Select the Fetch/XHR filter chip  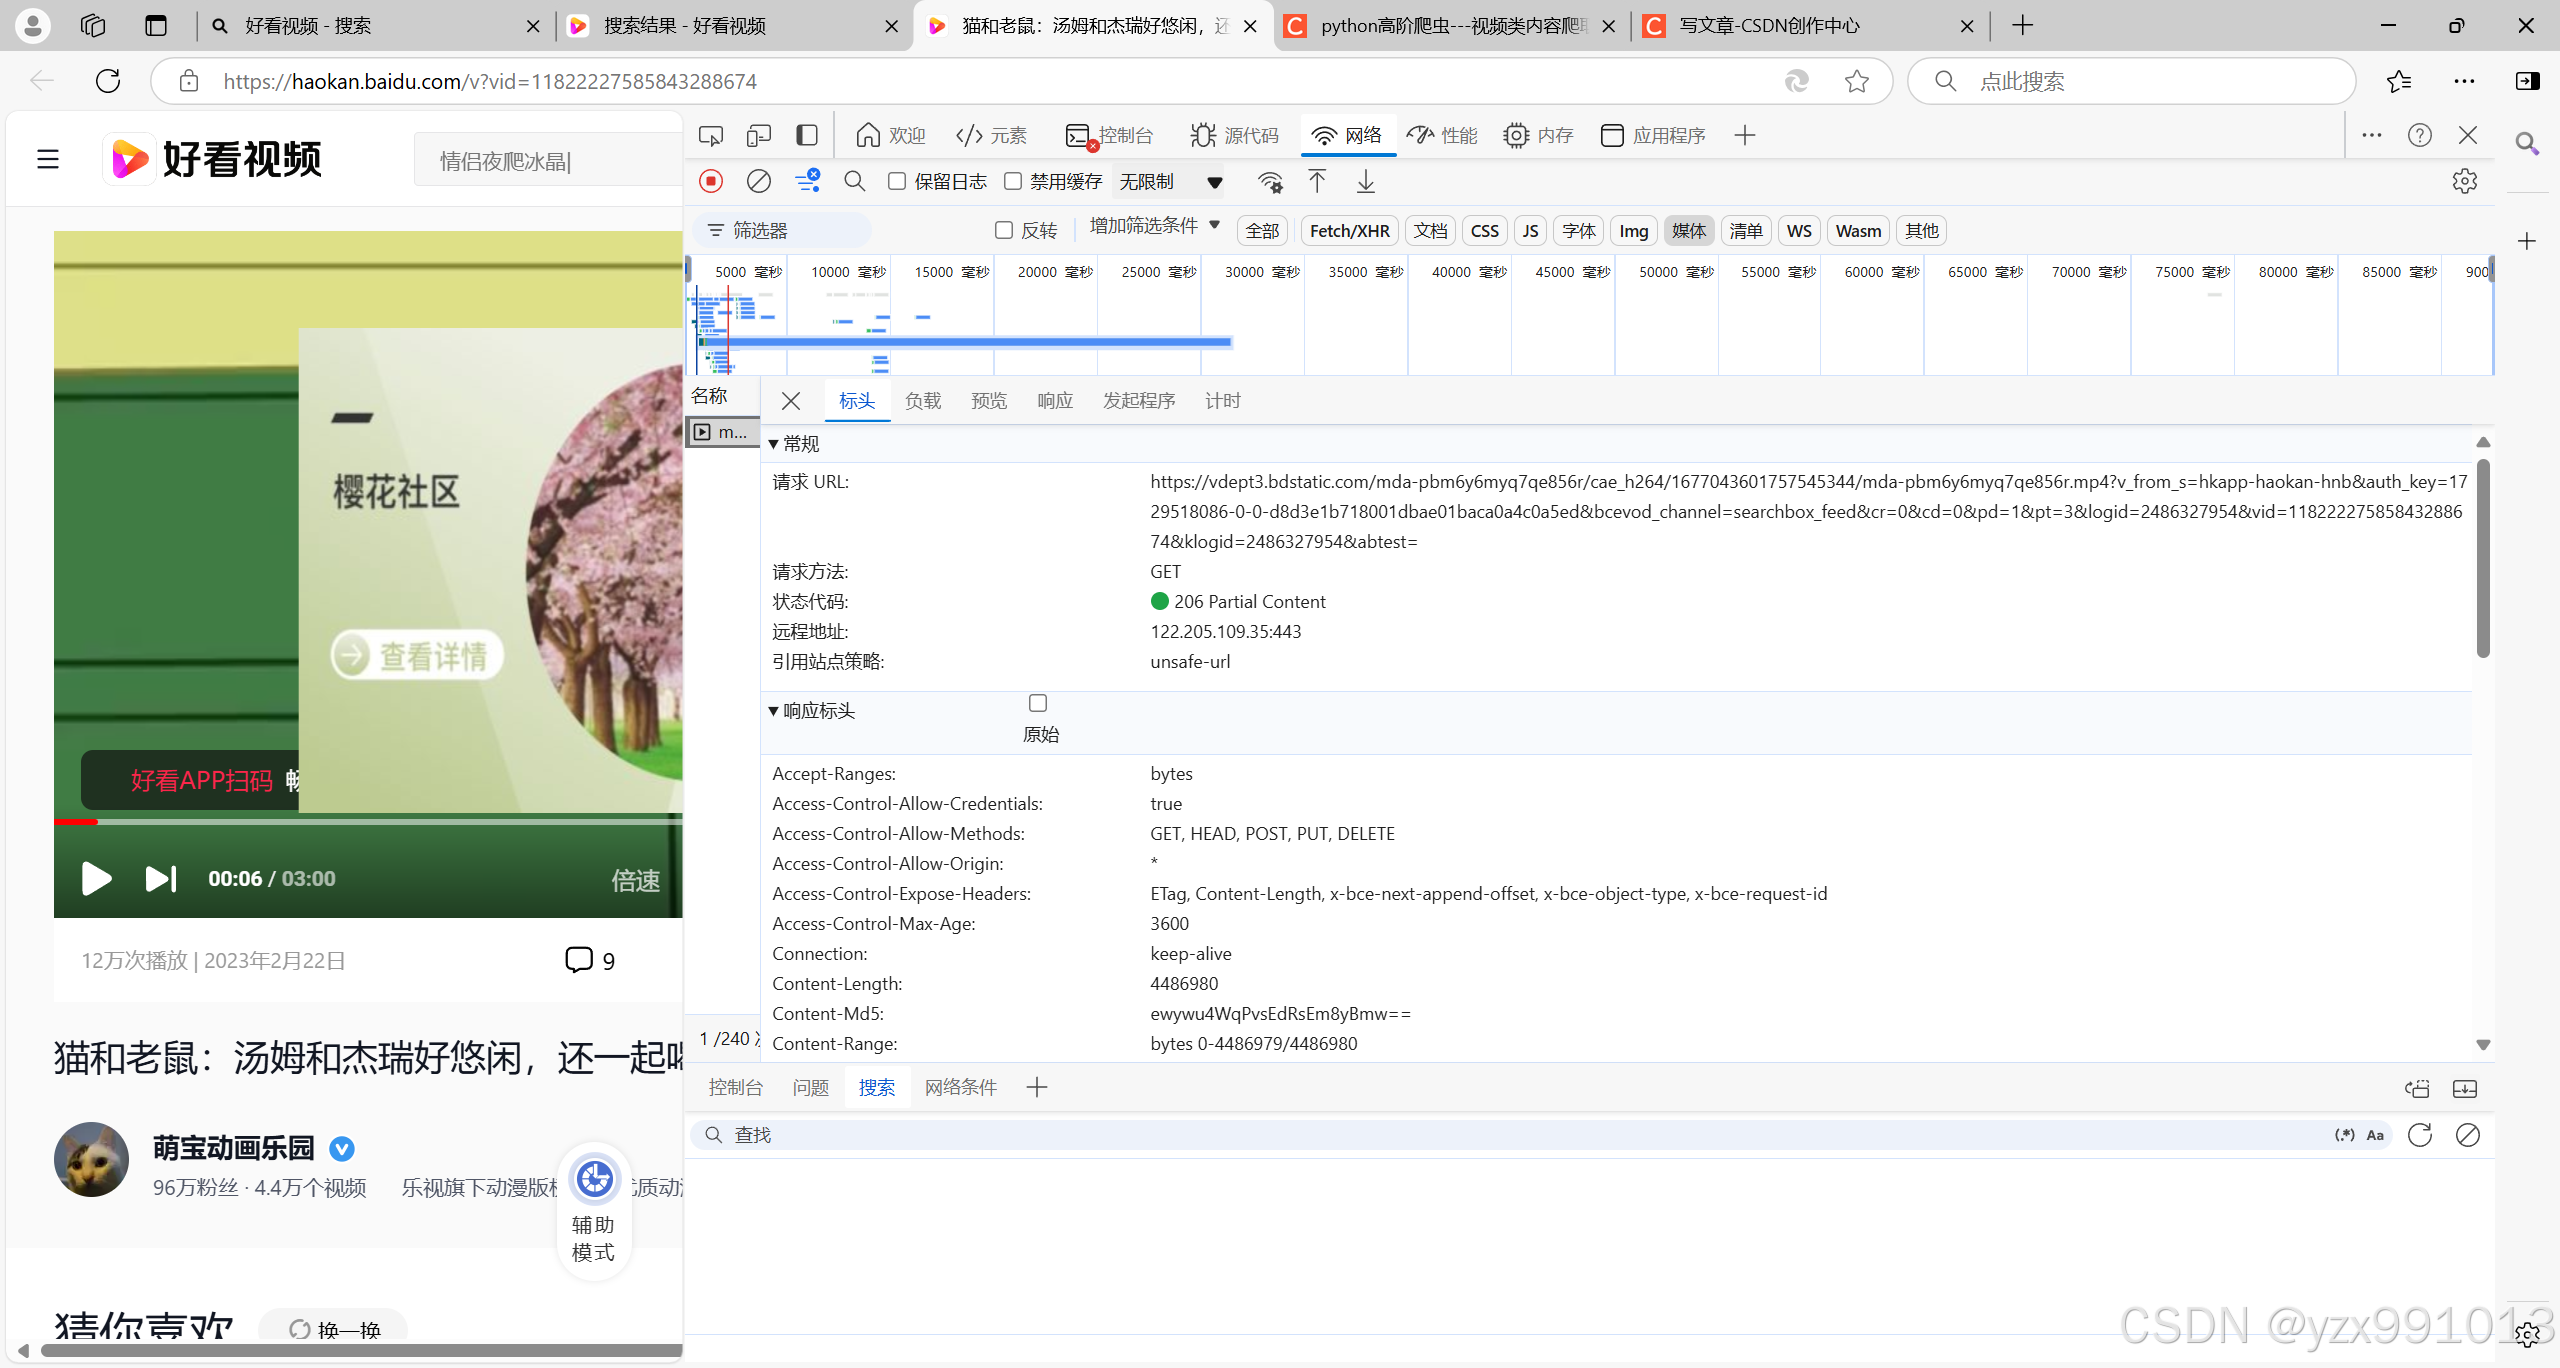pyautogui.click(x=1349, y=231)
